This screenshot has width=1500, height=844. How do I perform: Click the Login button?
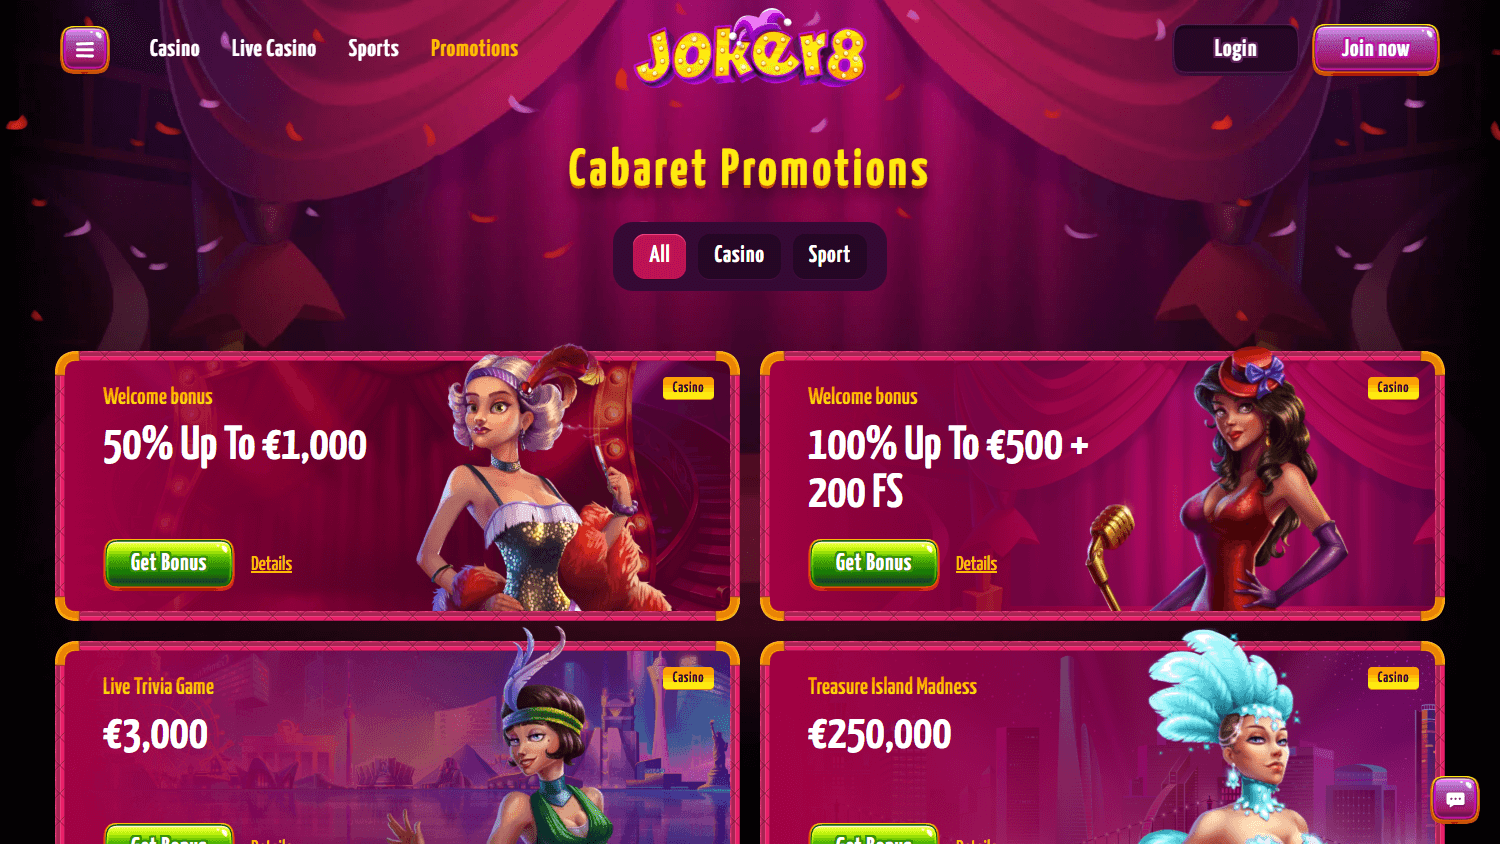[1235, 49]
